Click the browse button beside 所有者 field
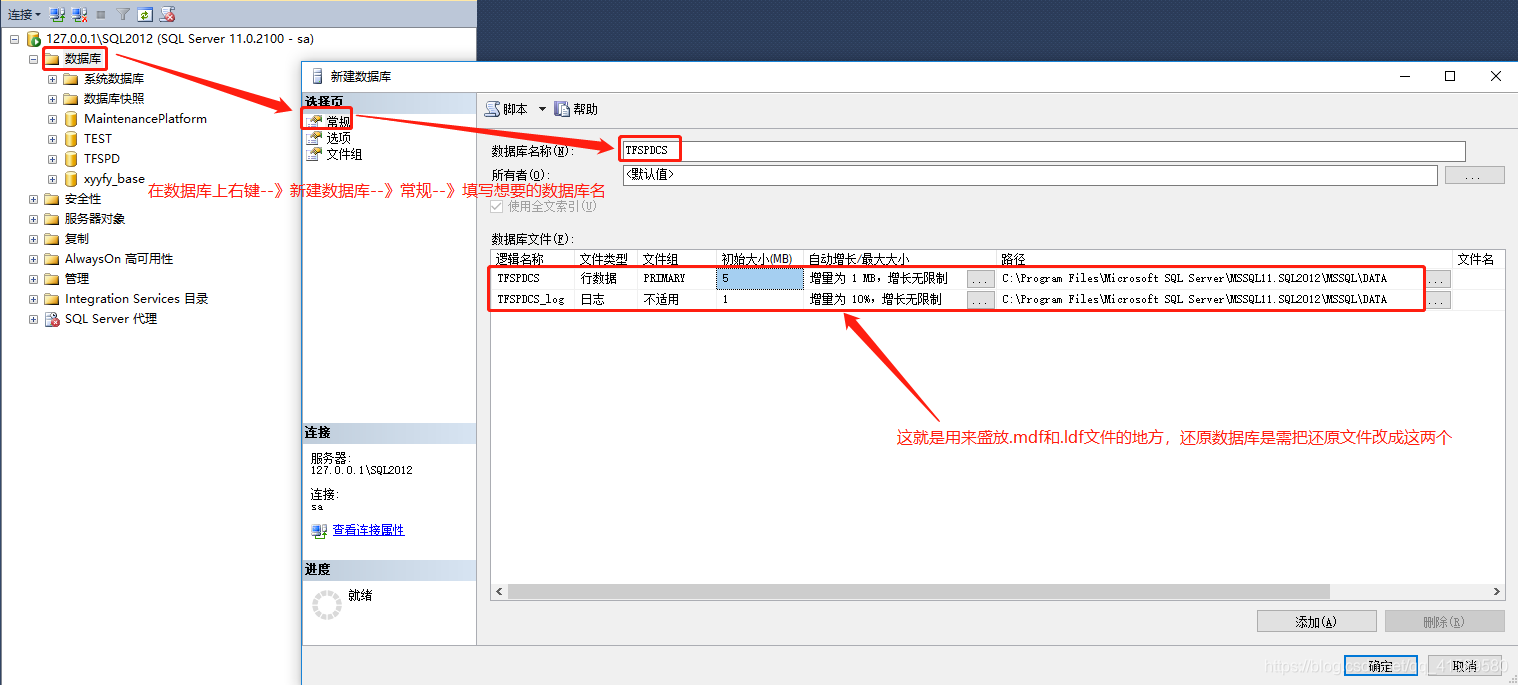 click(1474, 175)
